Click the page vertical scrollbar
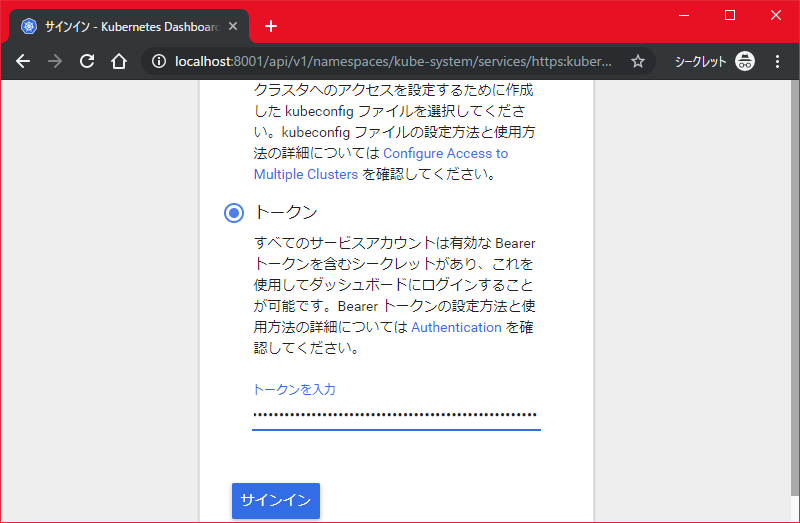The width and height of the screenshot is (800, 523). tap(794, 288)
